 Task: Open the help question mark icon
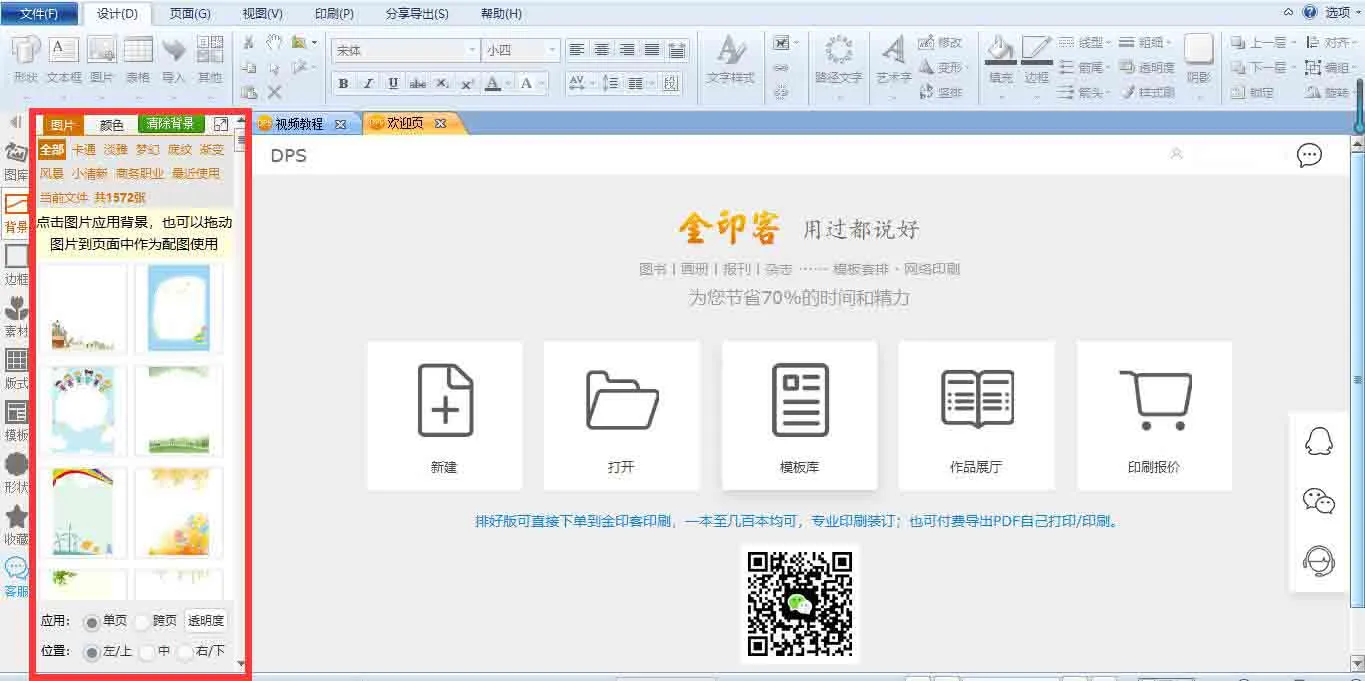coord(1310,12)
